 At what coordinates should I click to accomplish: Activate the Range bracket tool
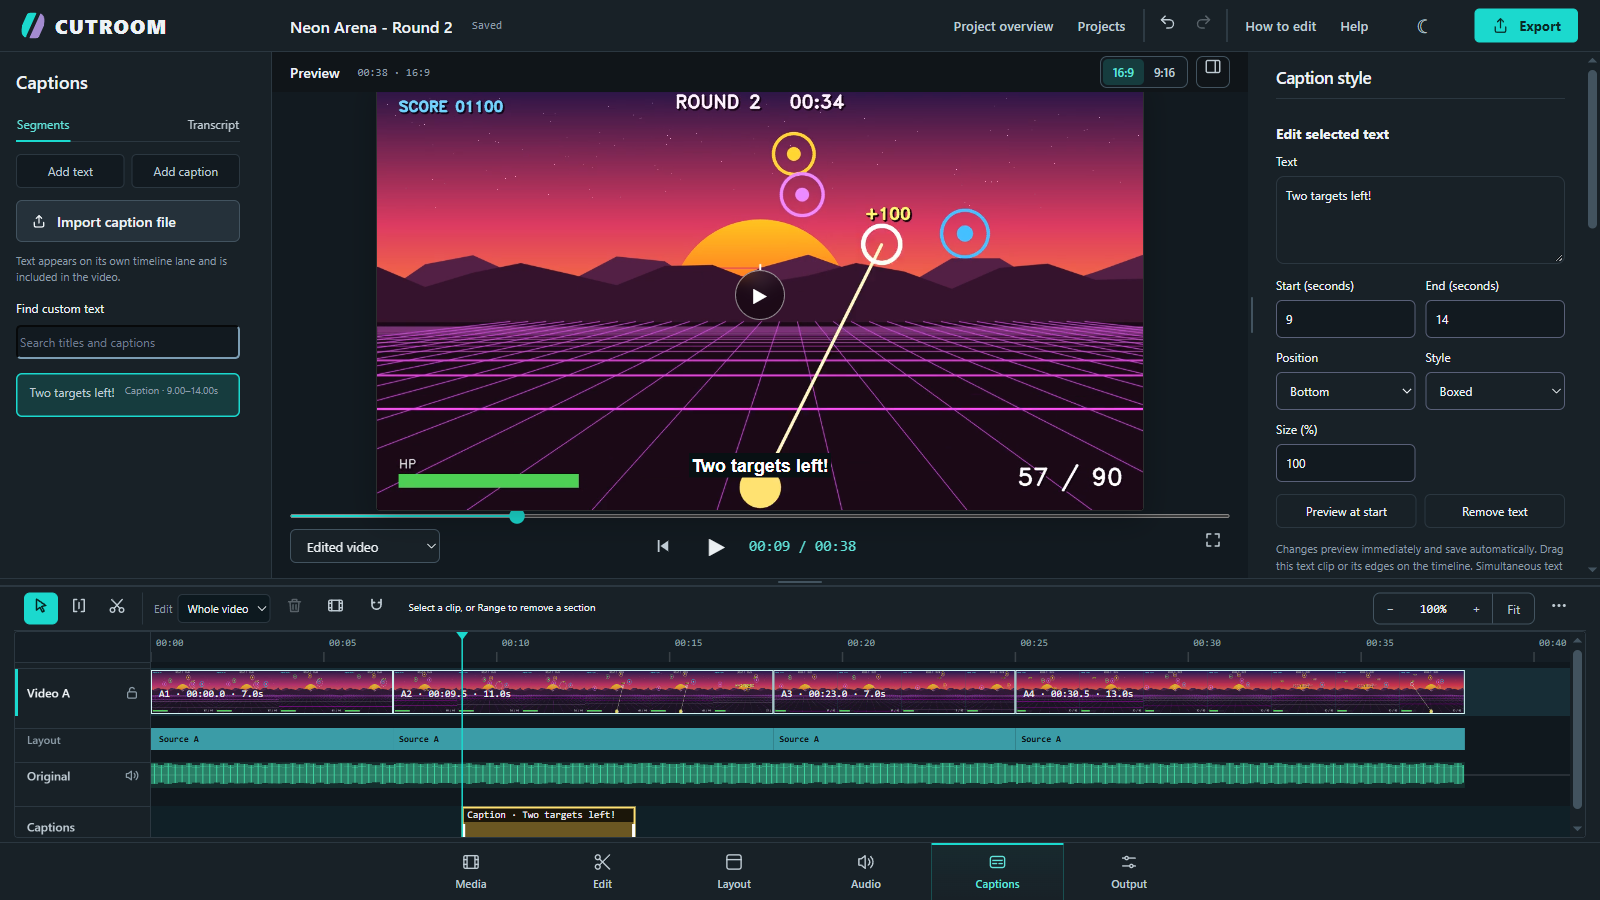coord(79,606)
